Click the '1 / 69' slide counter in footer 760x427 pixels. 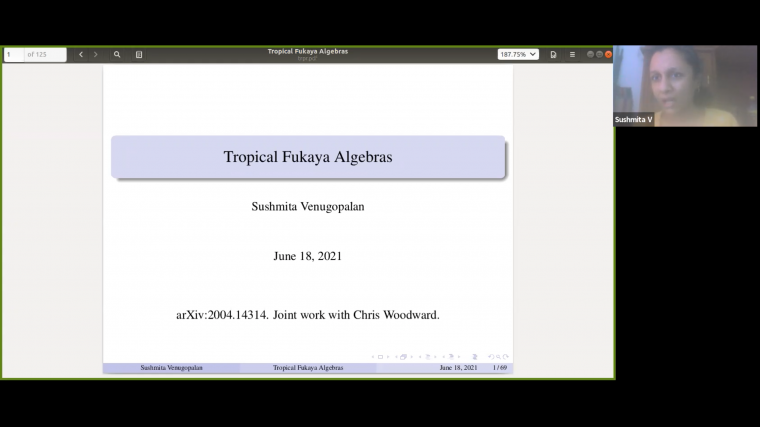[500, 368]
